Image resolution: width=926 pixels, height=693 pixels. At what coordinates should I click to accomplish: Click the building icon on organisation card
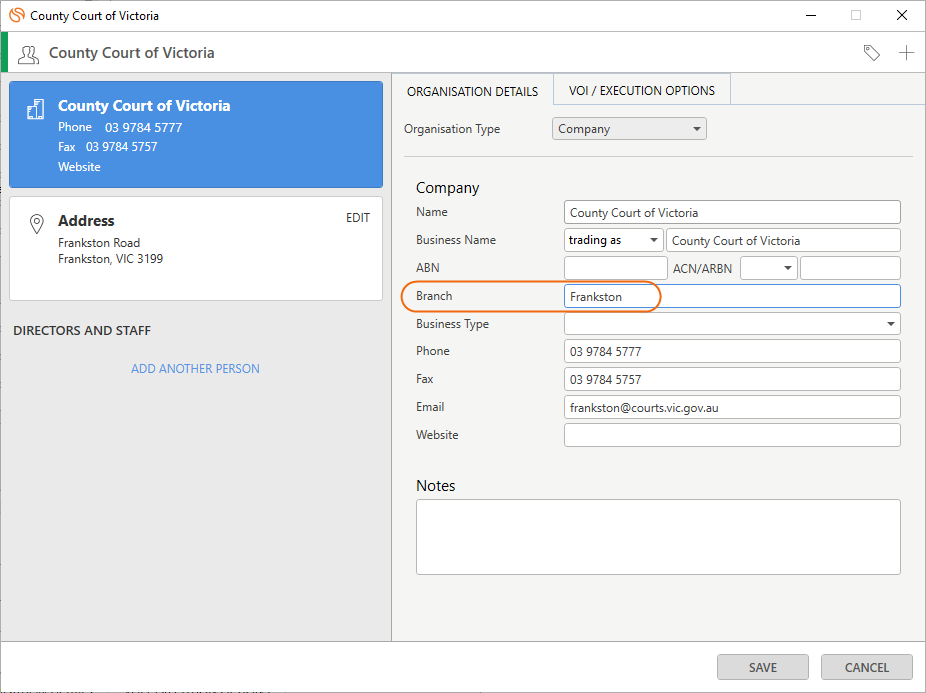[36, 109]
